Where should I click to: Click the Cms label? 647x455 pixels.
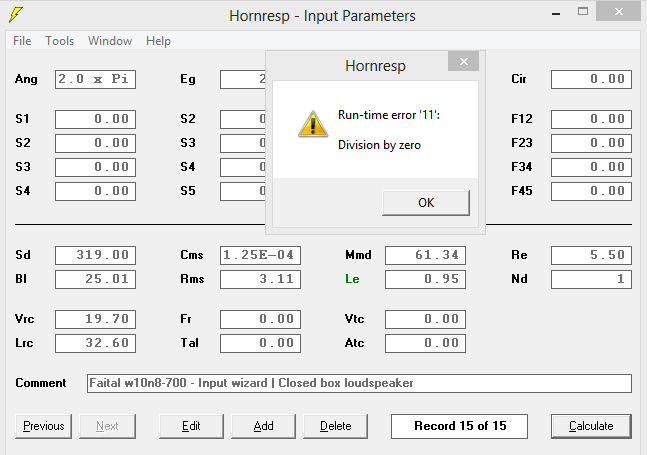click(191, 255)
